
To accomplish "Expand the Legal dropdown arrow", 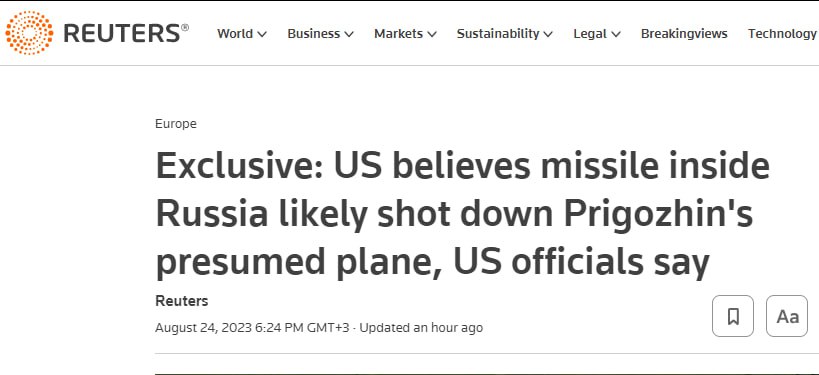I will (616, 34).
